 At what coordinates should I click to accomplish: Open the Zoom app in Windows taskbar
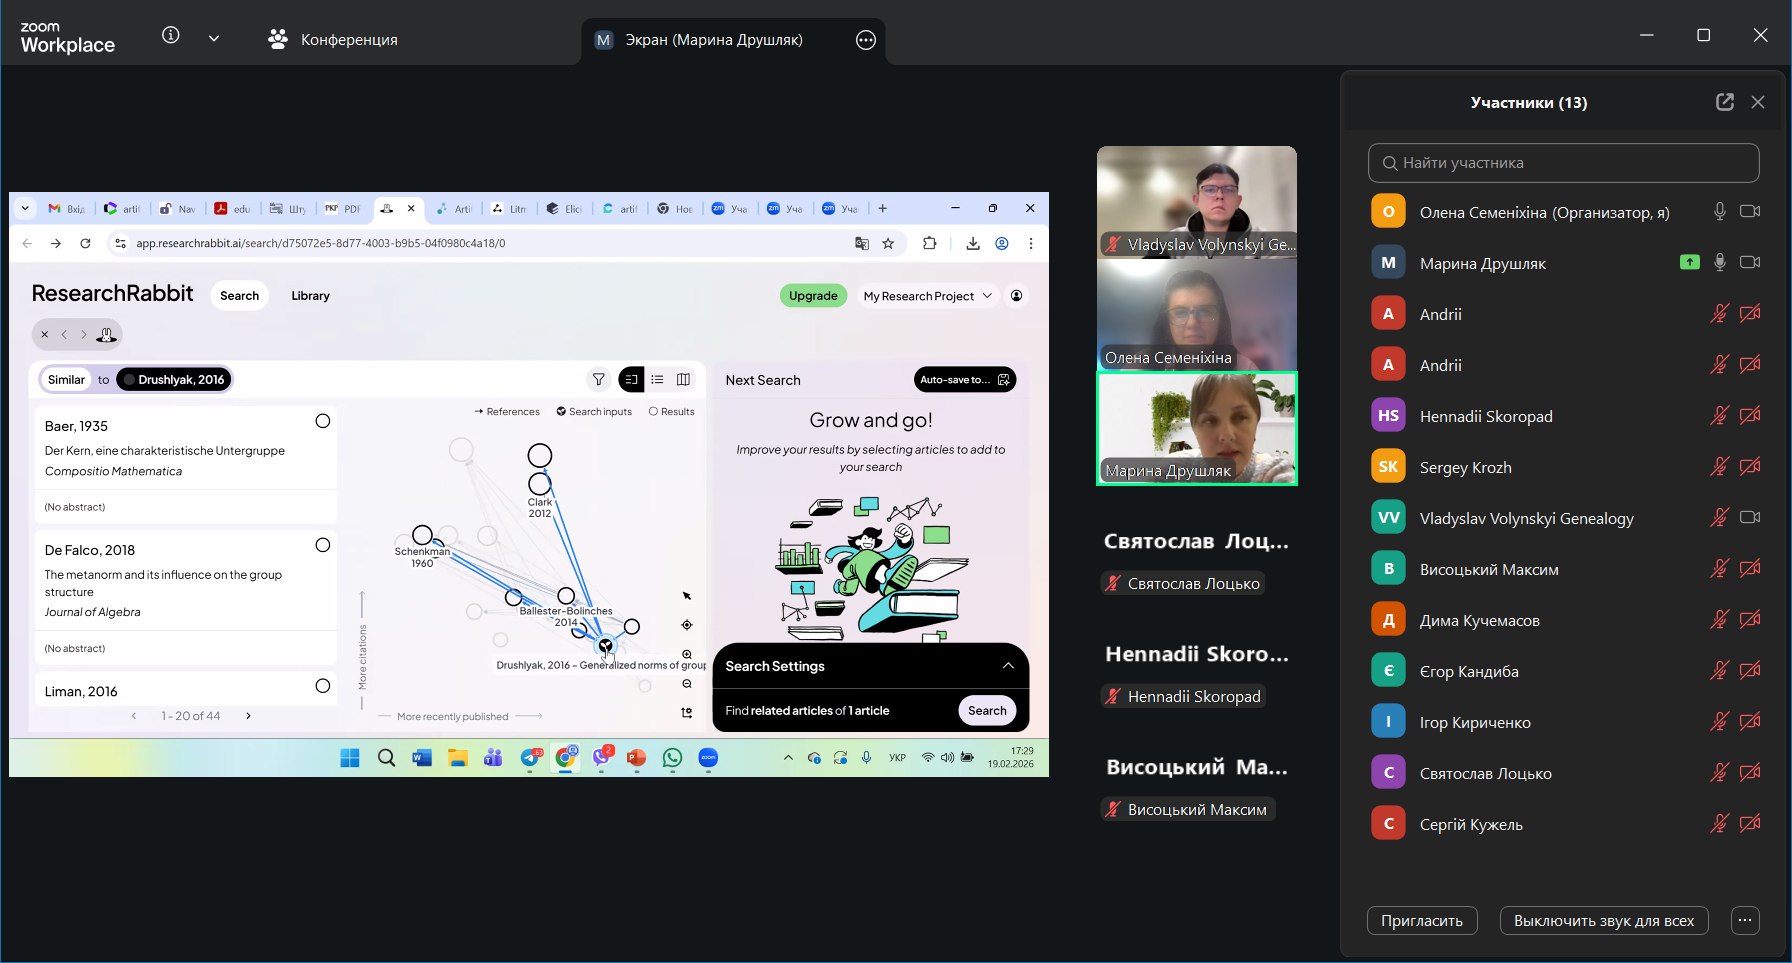(708, 758)
